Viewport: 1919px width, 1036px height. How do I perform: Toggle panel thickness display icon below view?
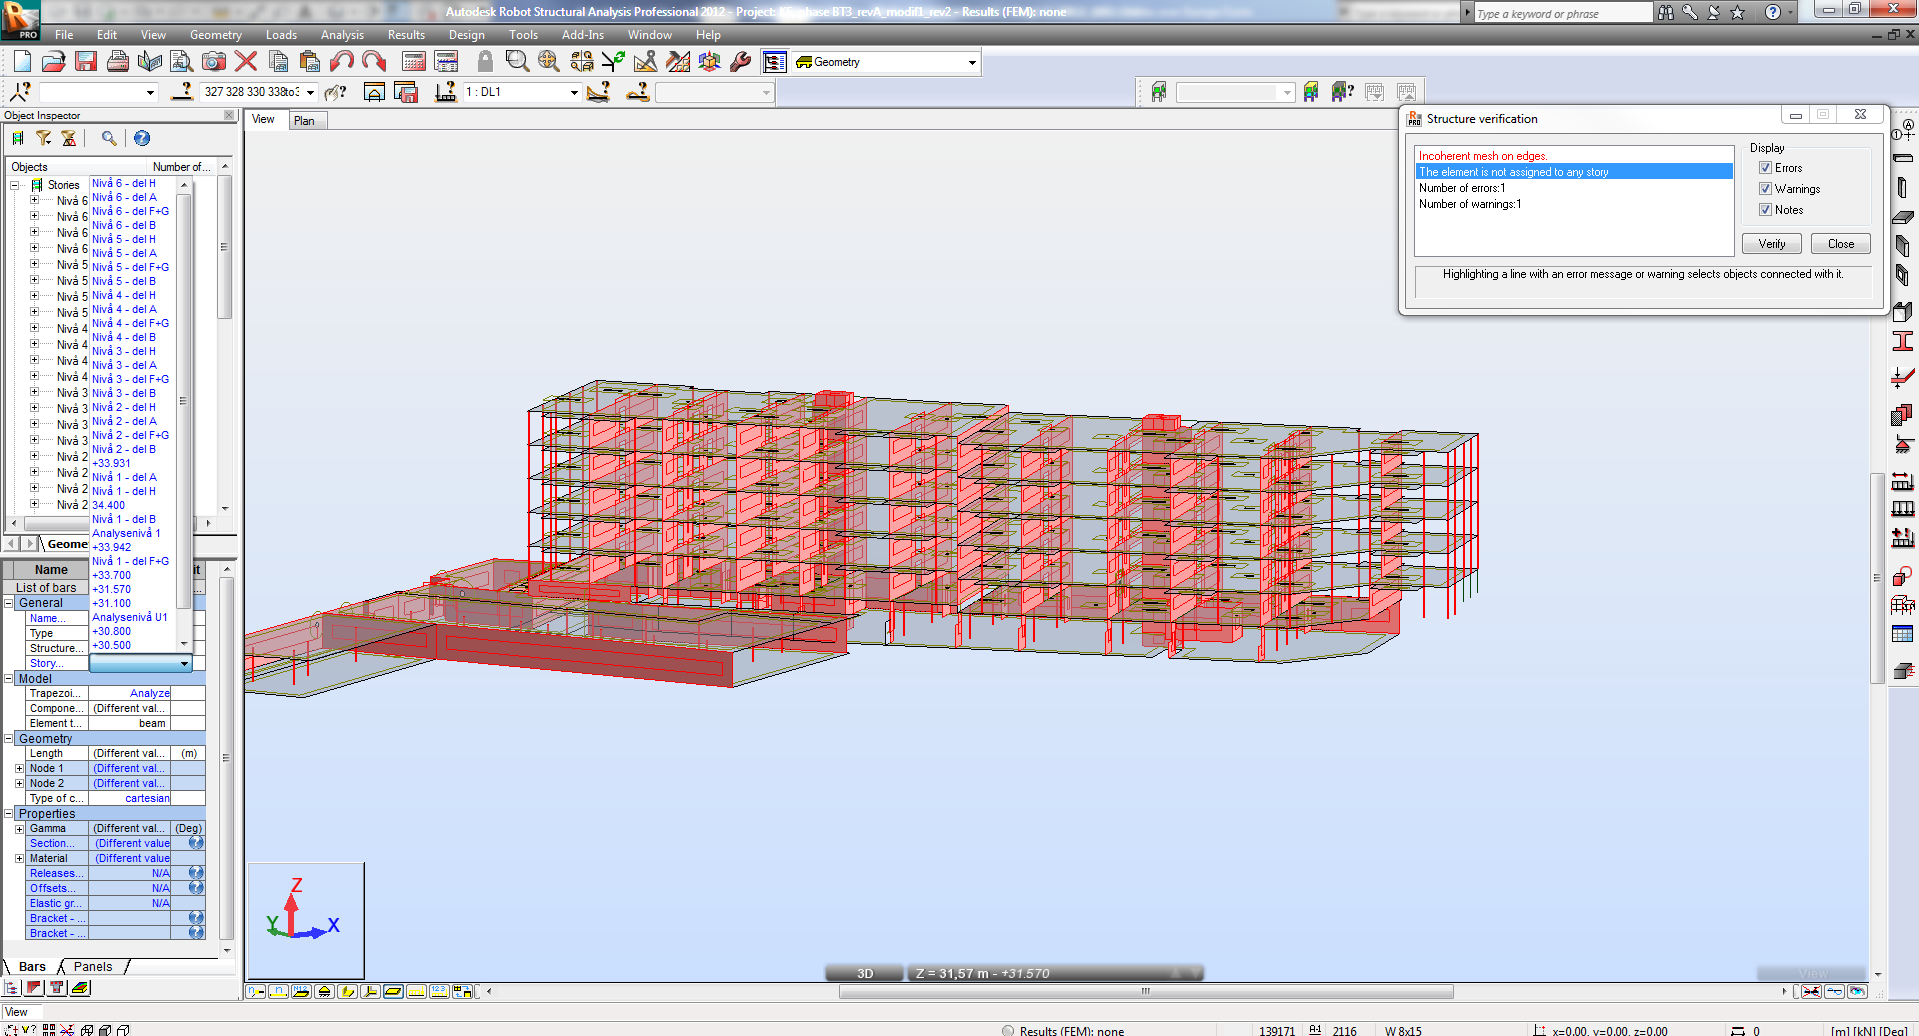click(x=393, y=991)
